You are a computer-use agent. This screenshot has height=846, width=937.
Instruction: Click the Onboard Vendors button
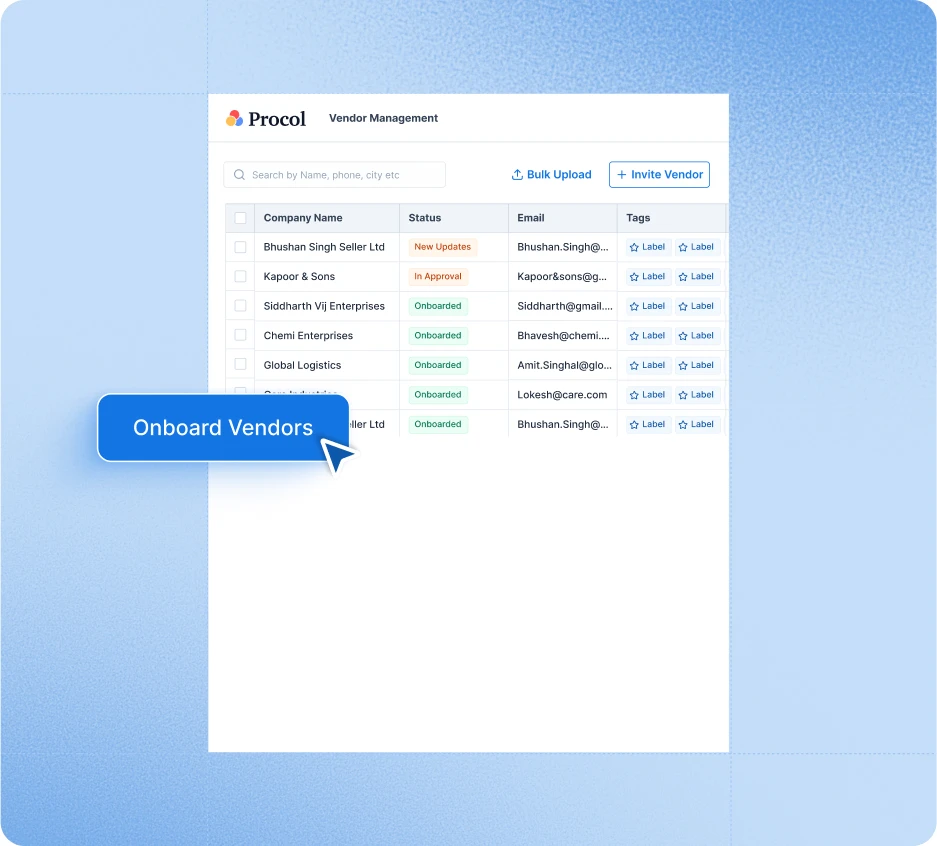pos(222,428)
